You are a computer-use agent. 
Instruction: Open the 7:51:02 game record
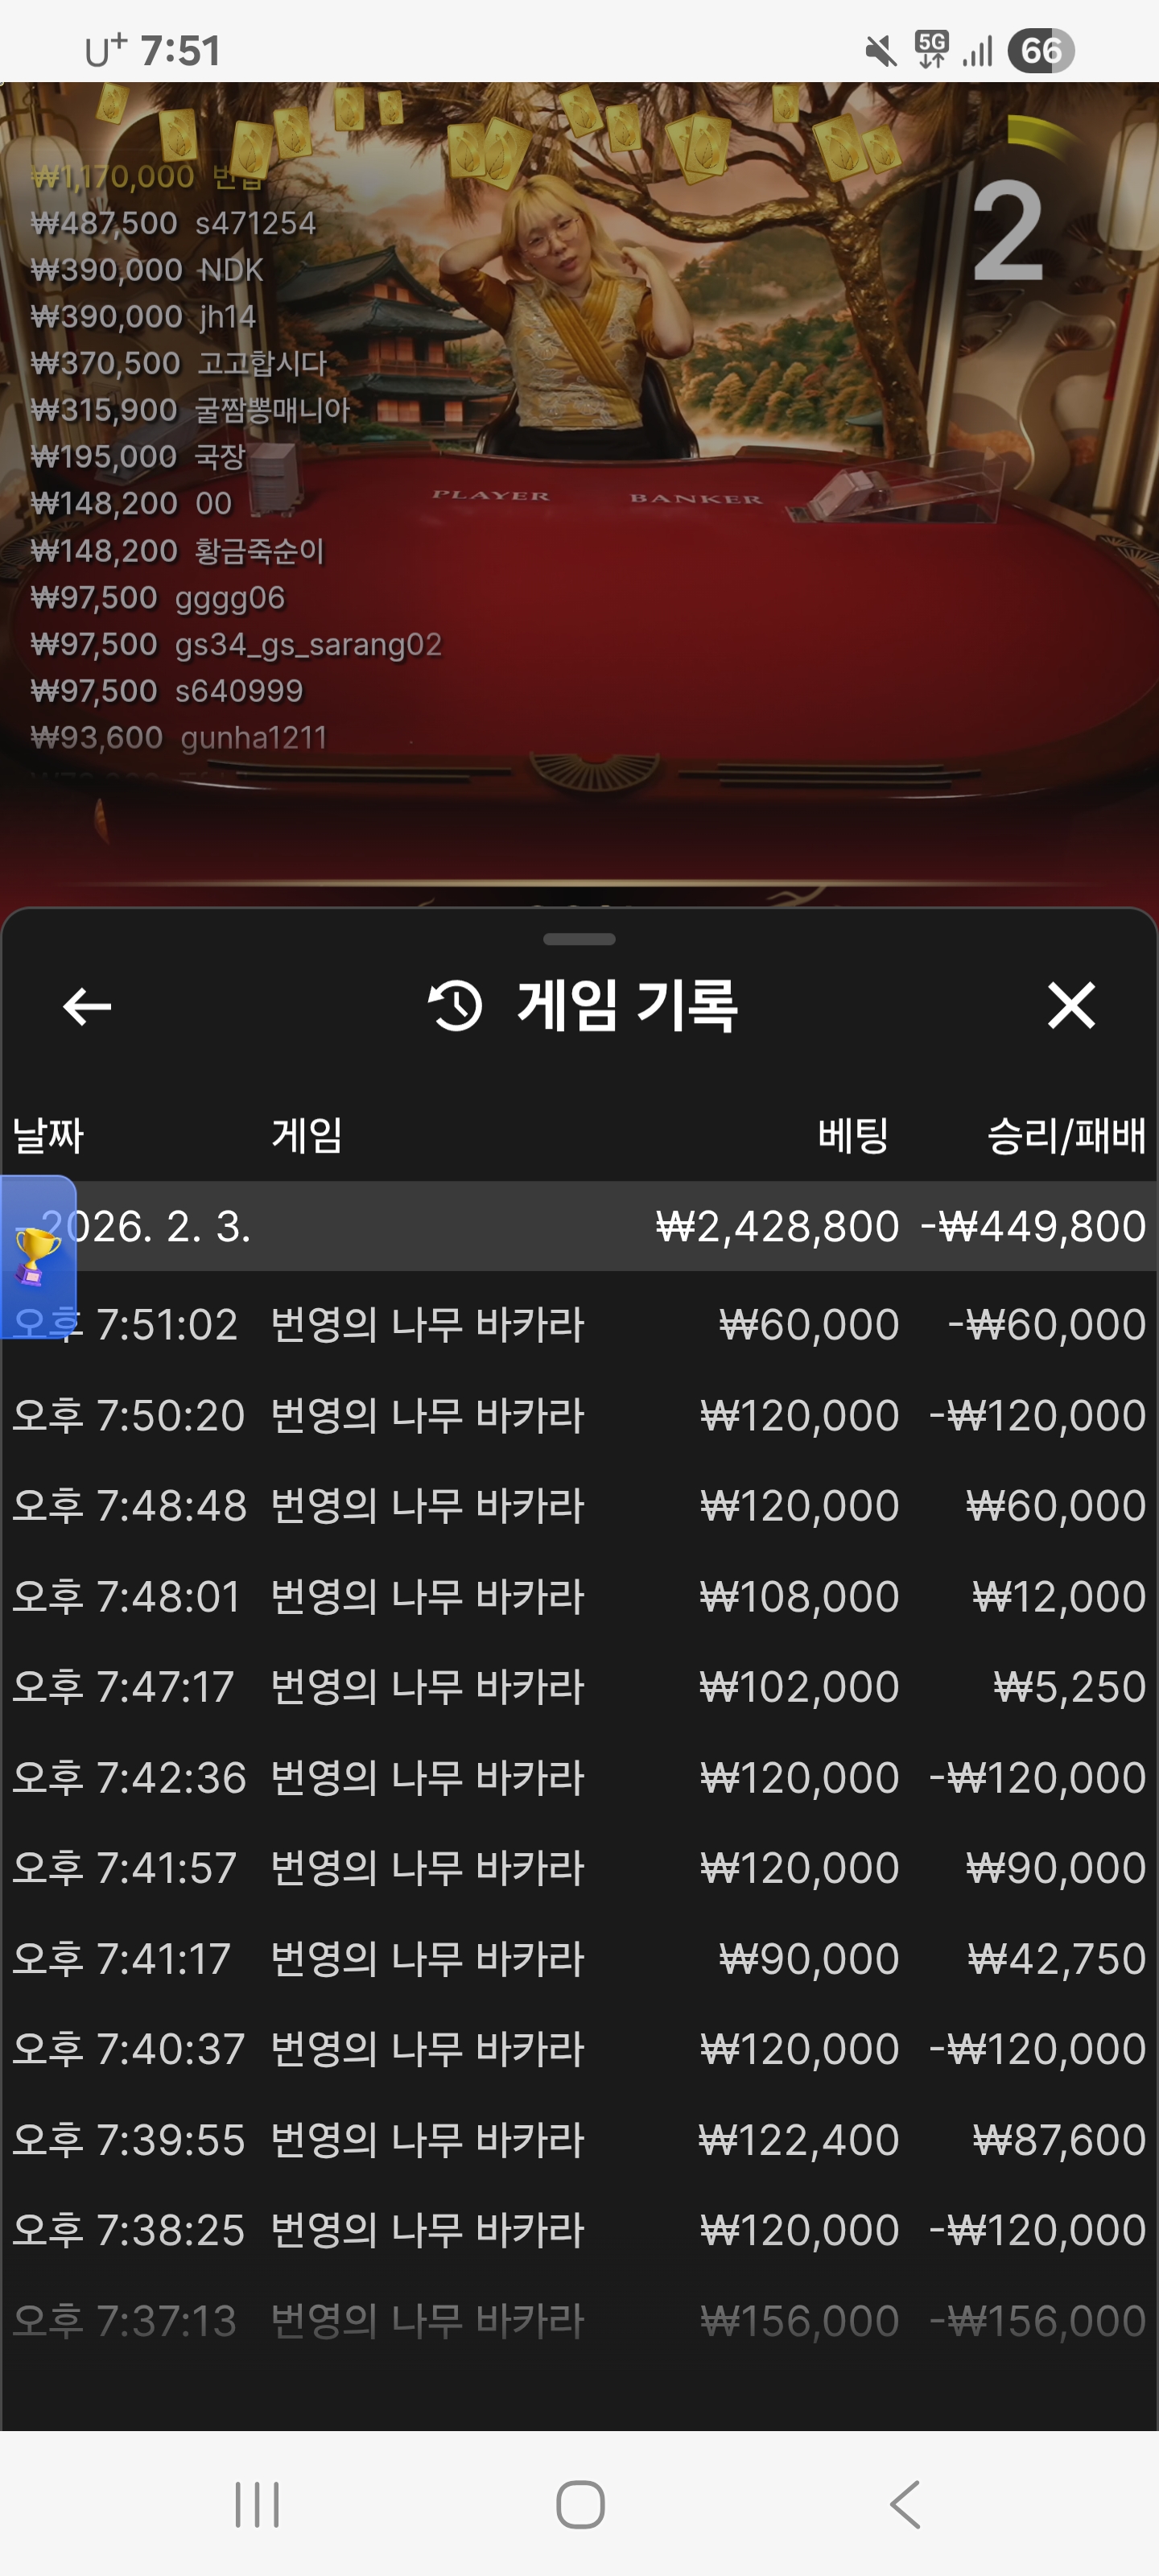coord(579,1325)
